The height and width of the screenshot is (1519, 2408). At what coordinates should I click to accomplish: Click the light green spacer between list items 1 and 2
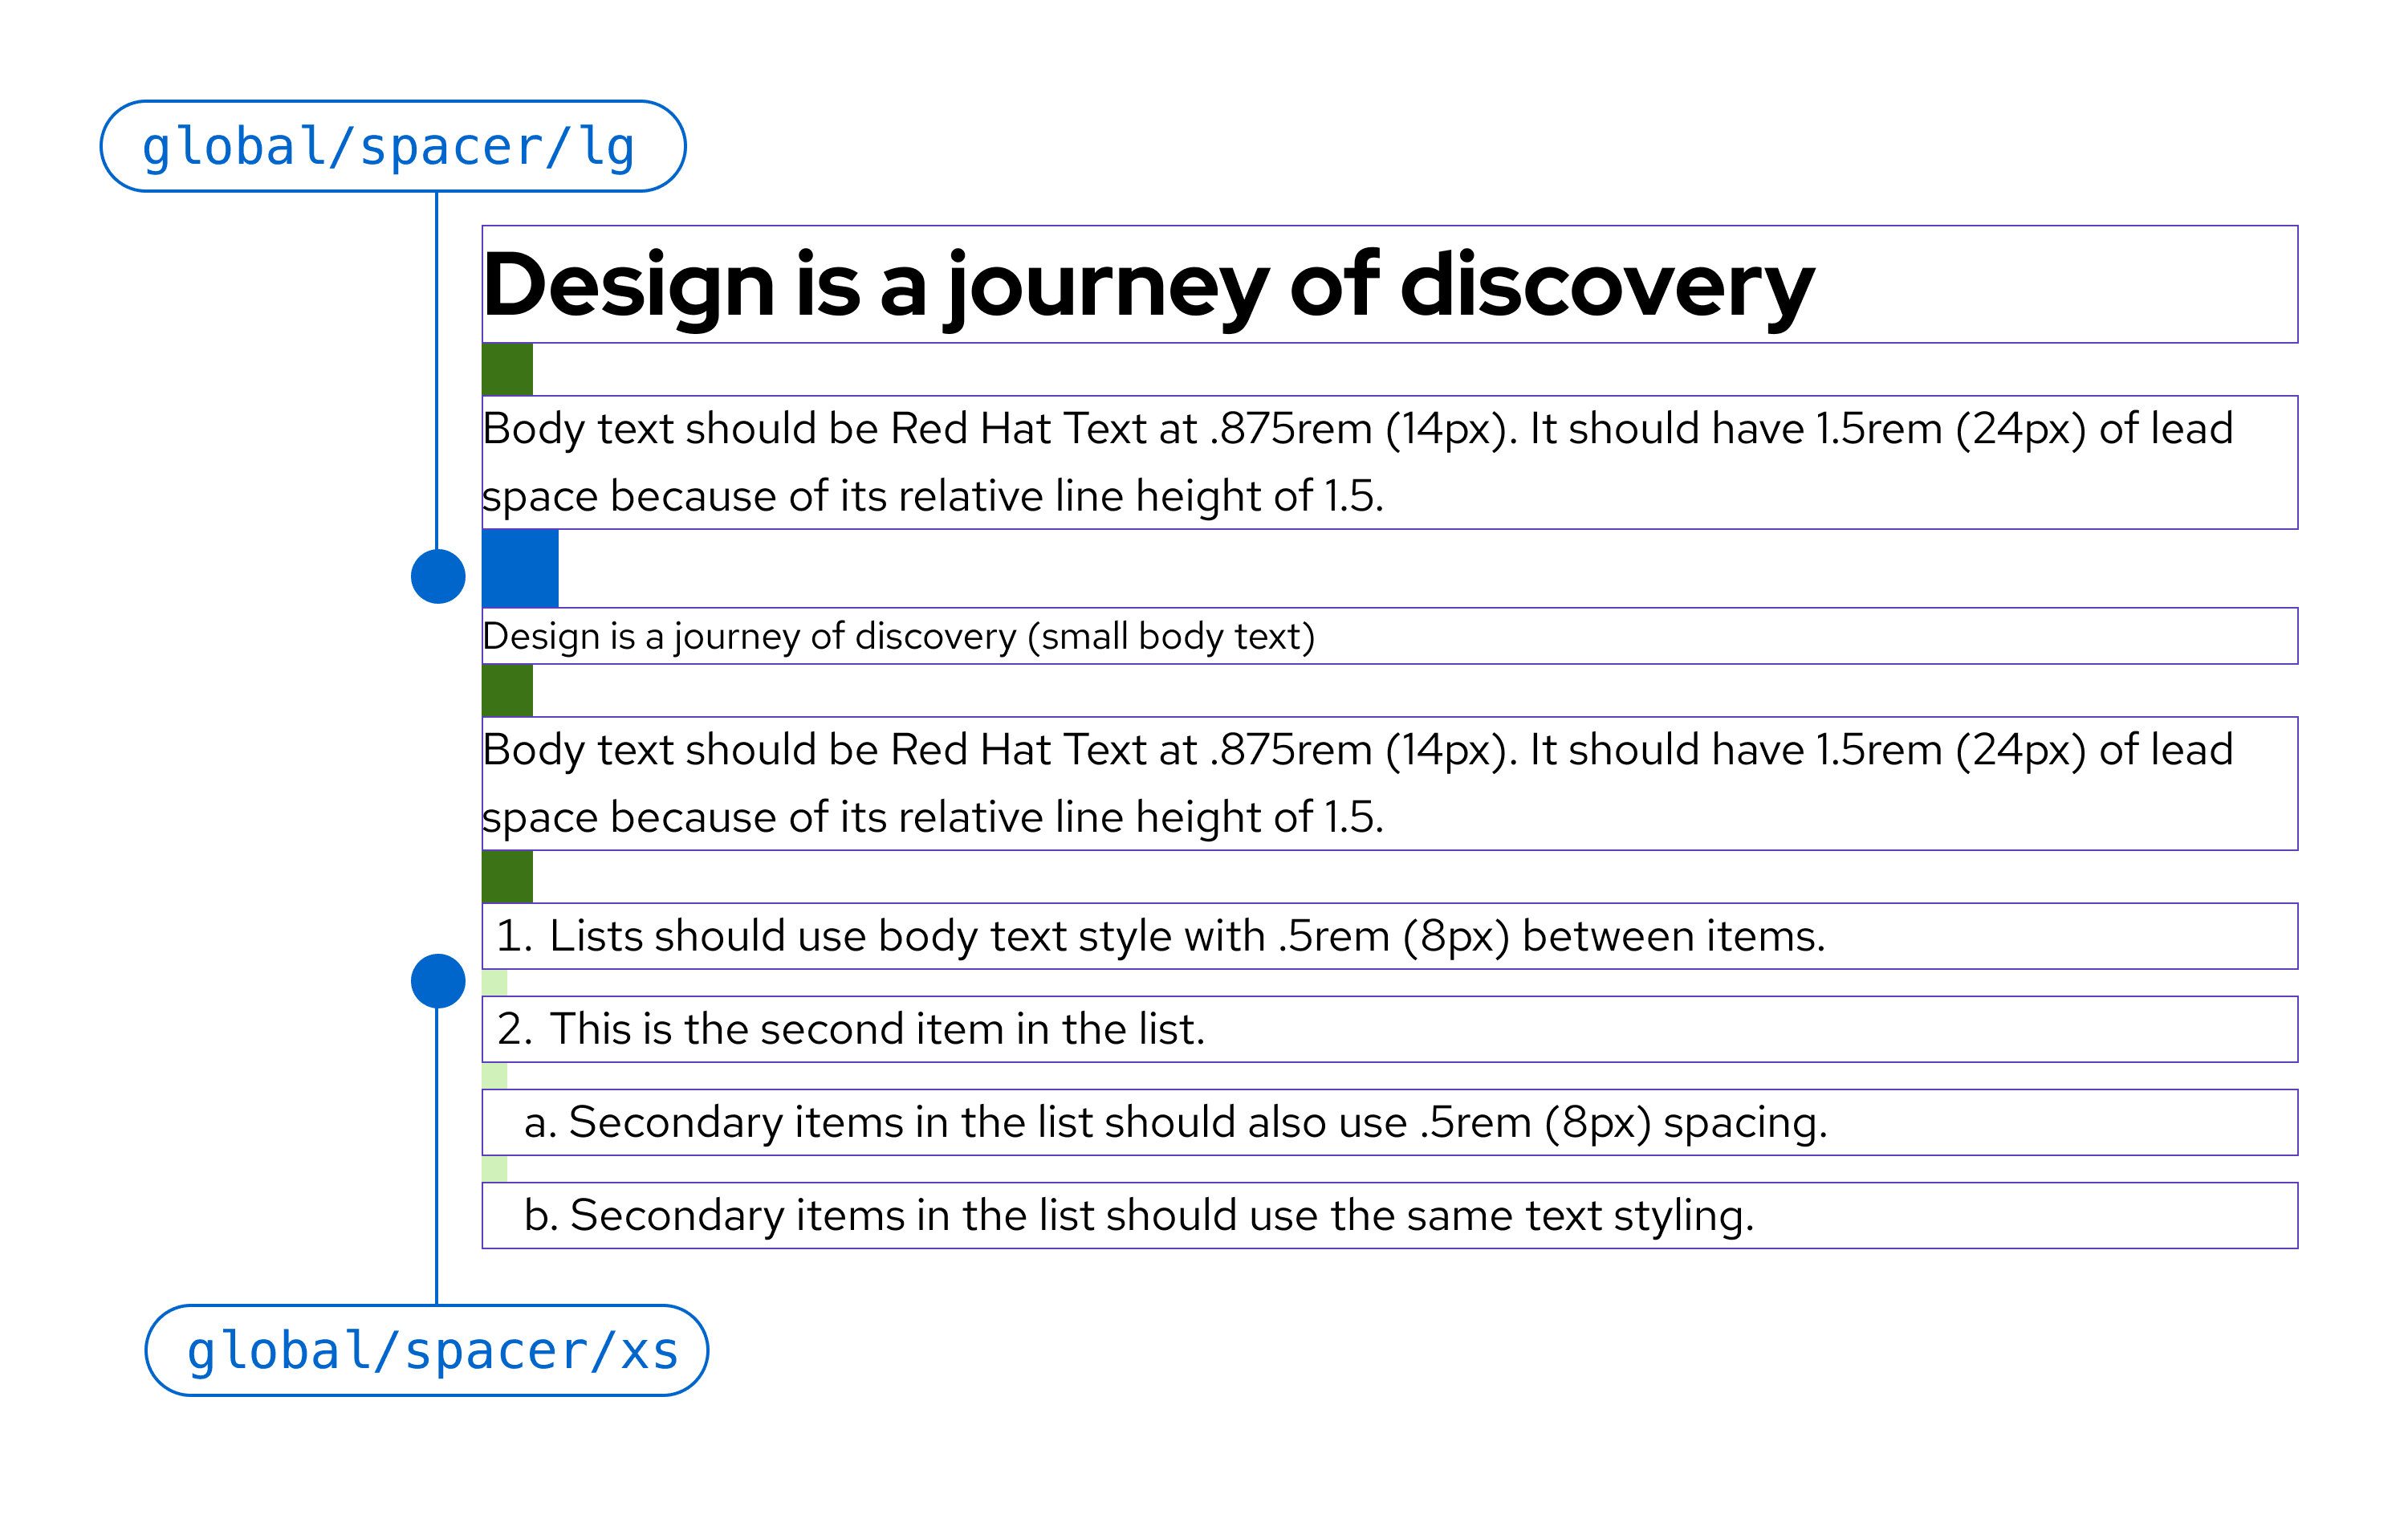(x=495, y=982)
